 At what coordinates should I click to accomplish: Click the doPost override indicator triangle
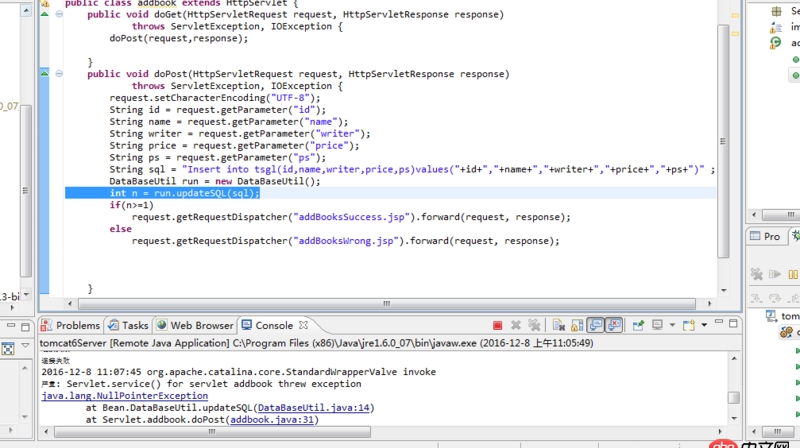click(x=45, y=73)
